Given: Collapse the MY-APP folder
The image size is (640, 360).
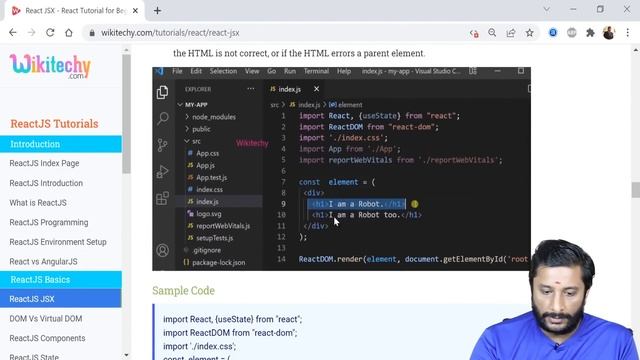Looking at the screenshot, I should click(x=193, y=104).
